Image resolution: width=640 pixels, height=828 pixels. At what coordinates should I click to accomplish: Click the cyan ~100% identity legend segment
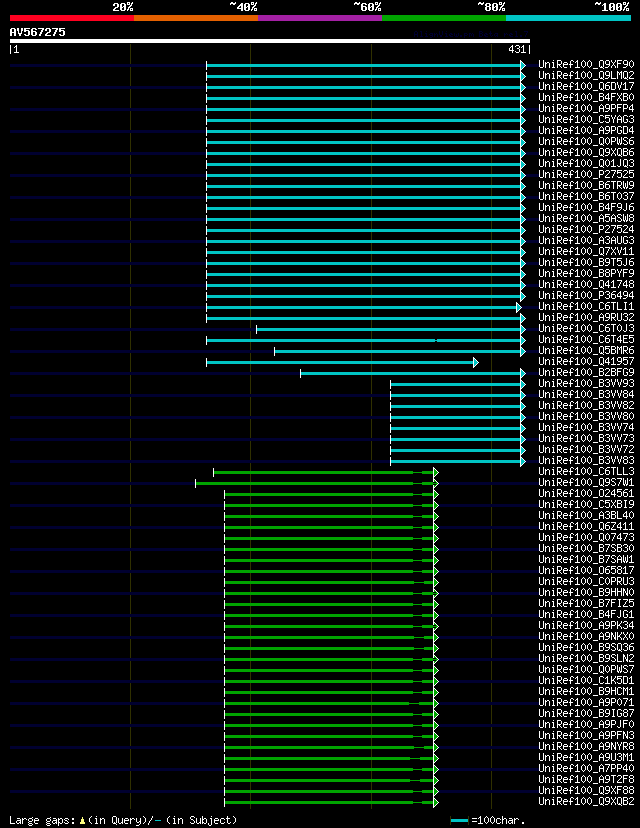568,18
